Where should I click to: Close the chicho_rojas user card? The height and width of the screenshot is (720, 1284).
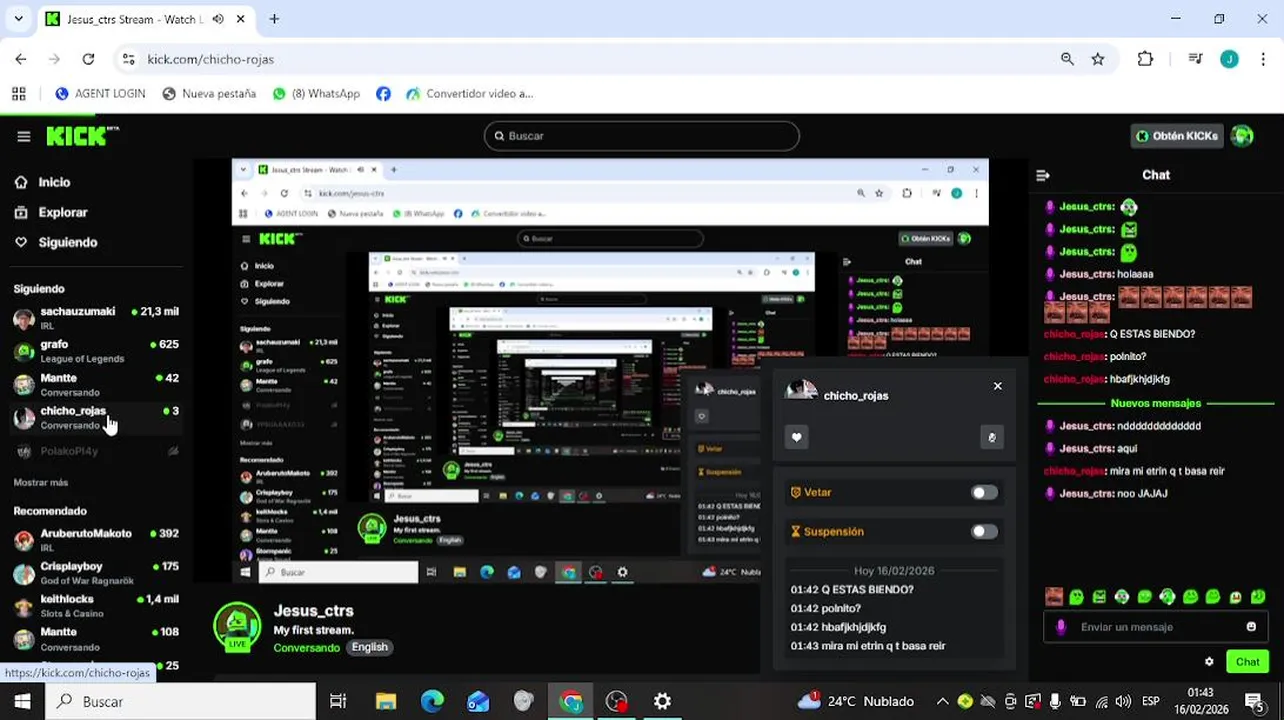point(997,386)
